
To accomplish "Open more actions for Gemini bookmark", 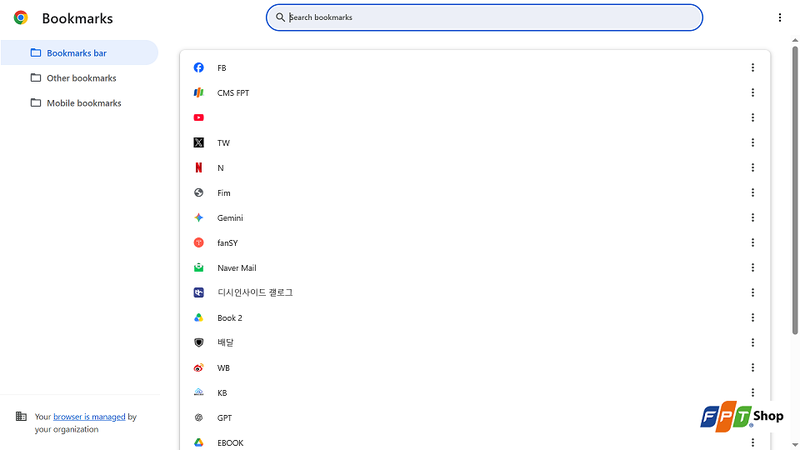I will click(753, 218).
